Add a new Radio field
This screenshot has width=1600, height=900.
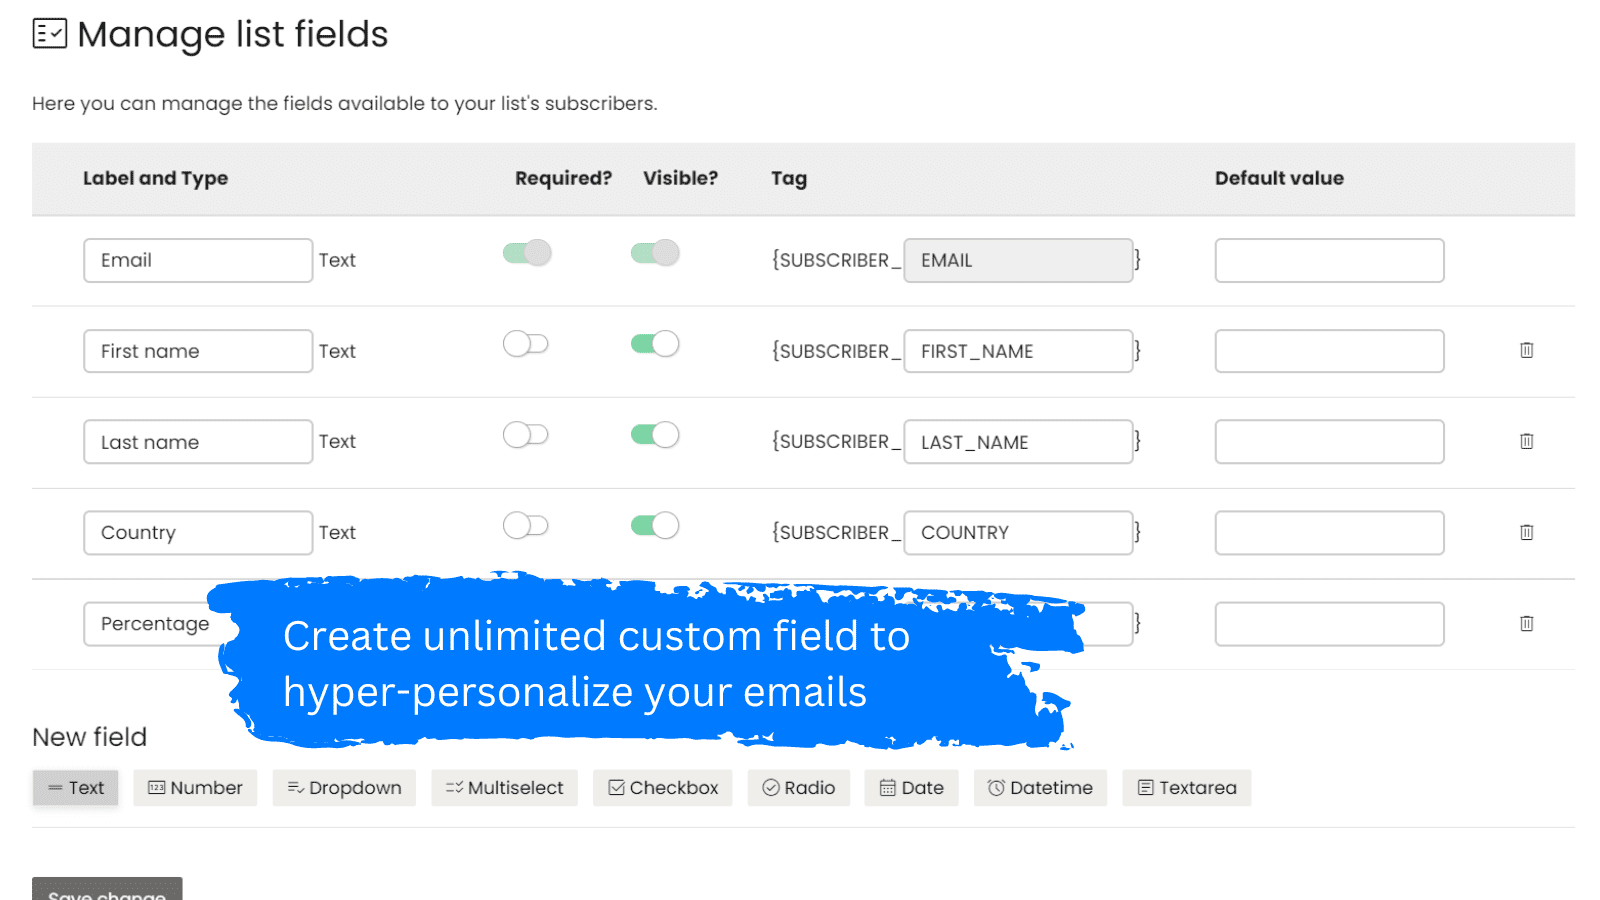(x=798, y=788)
